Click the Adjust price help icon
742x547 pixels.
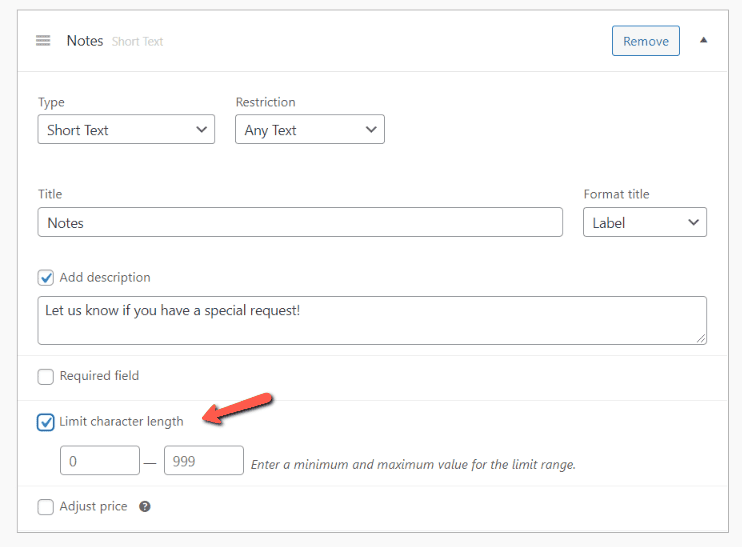pos(145,507)
